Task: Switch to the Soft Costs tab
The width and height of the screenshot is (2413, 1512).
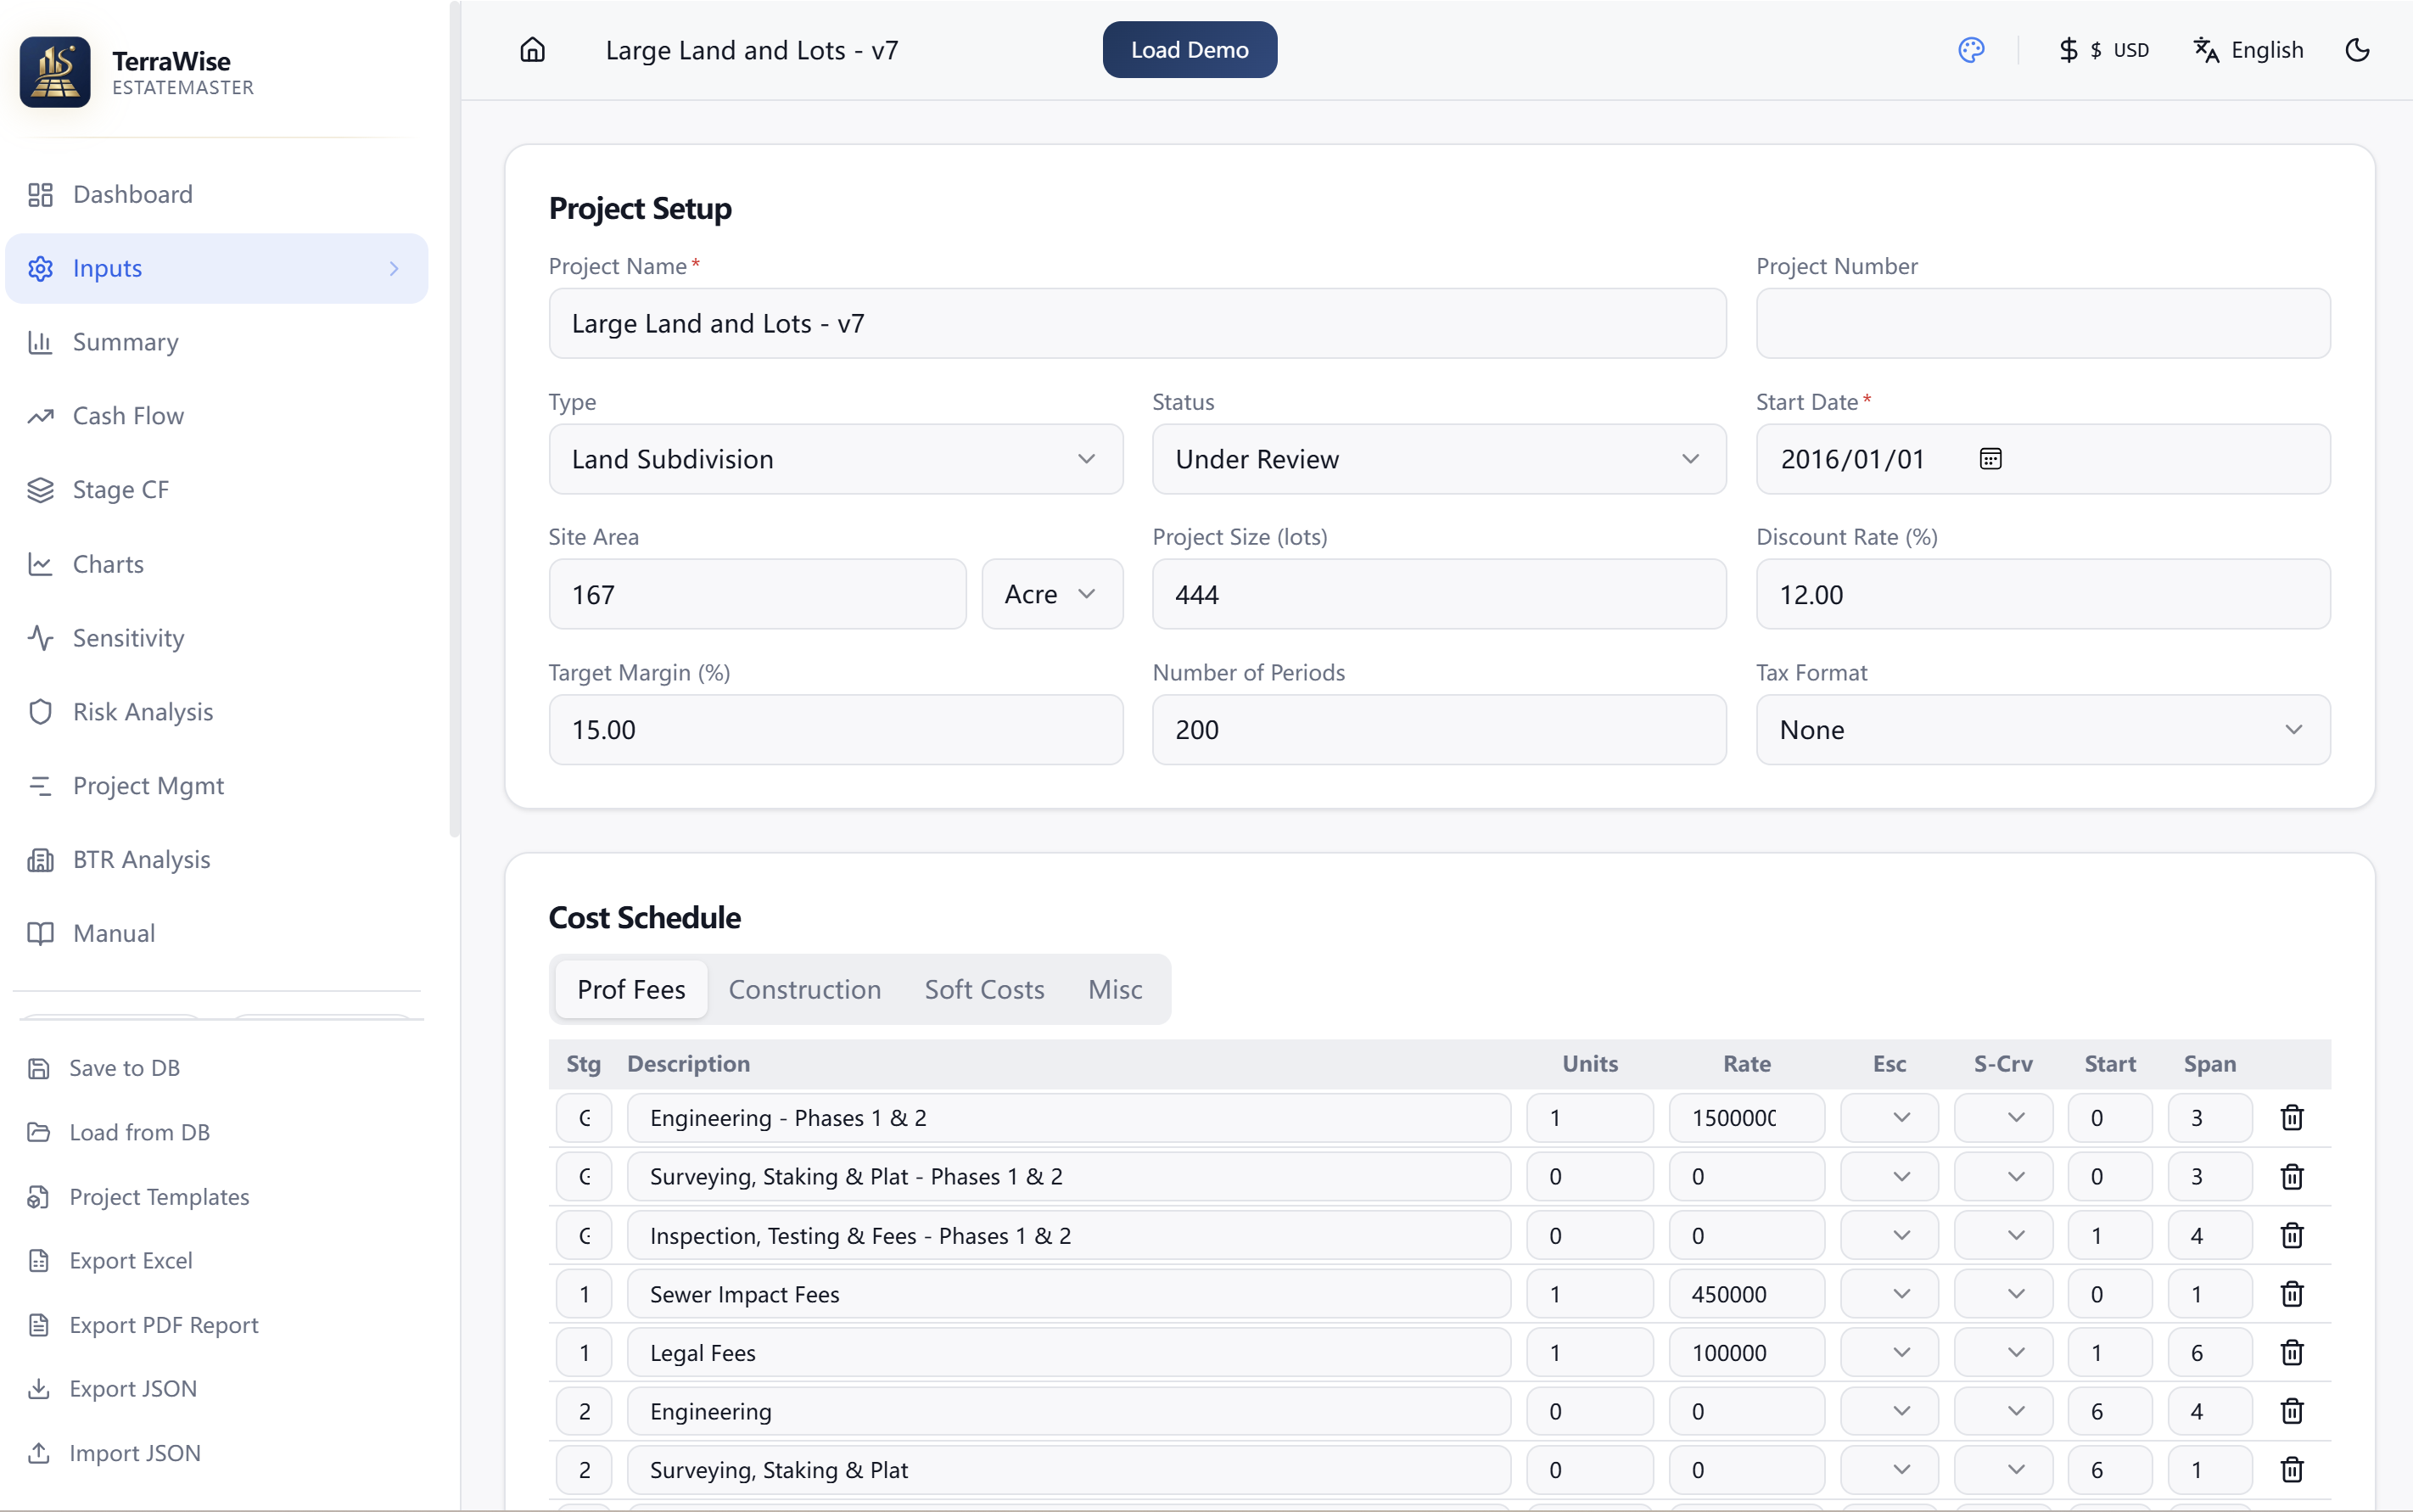Action: point(984,990)
